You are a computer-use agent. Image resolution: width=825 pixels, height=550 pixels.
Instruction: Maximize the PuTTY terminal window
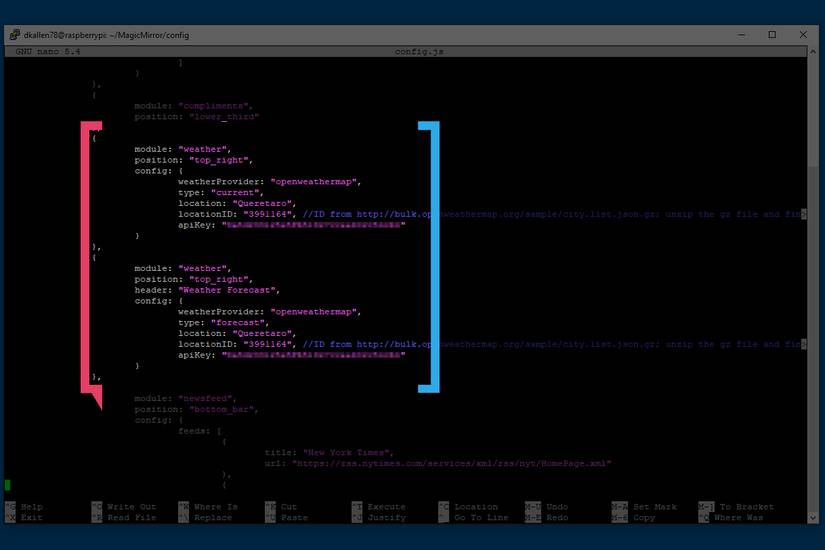[x=772, y=35]
